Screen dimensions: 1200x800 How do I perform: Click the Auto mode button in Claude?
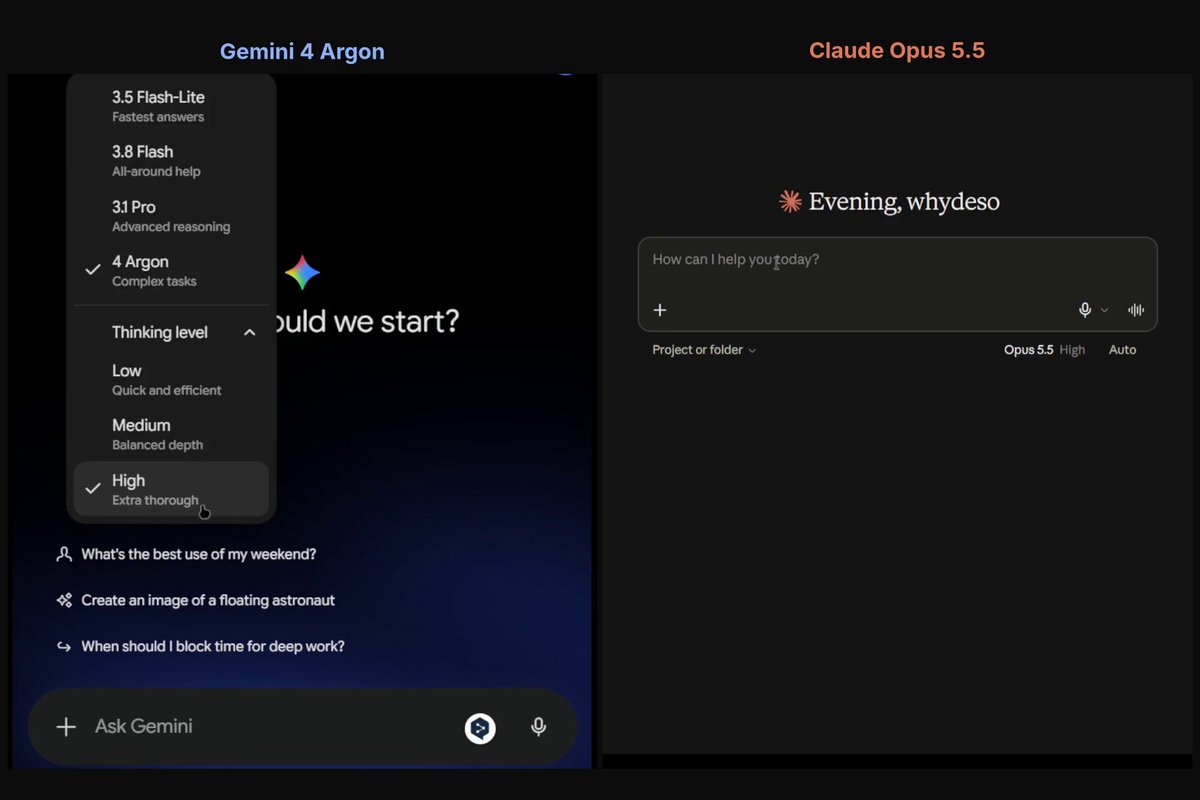pyautogui.click(x=1122, y=350)
